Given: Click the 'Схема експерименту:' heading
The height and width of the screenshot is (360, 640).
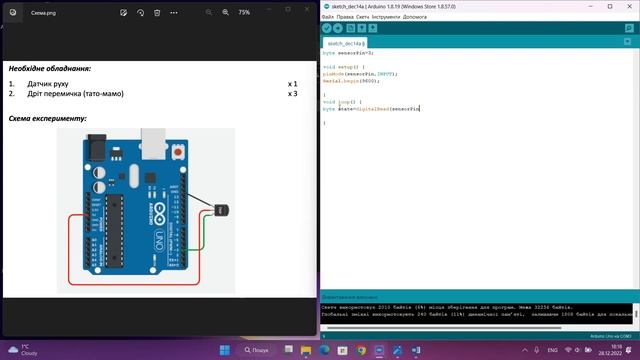Looking at the screenshot, I should (47, 119).
